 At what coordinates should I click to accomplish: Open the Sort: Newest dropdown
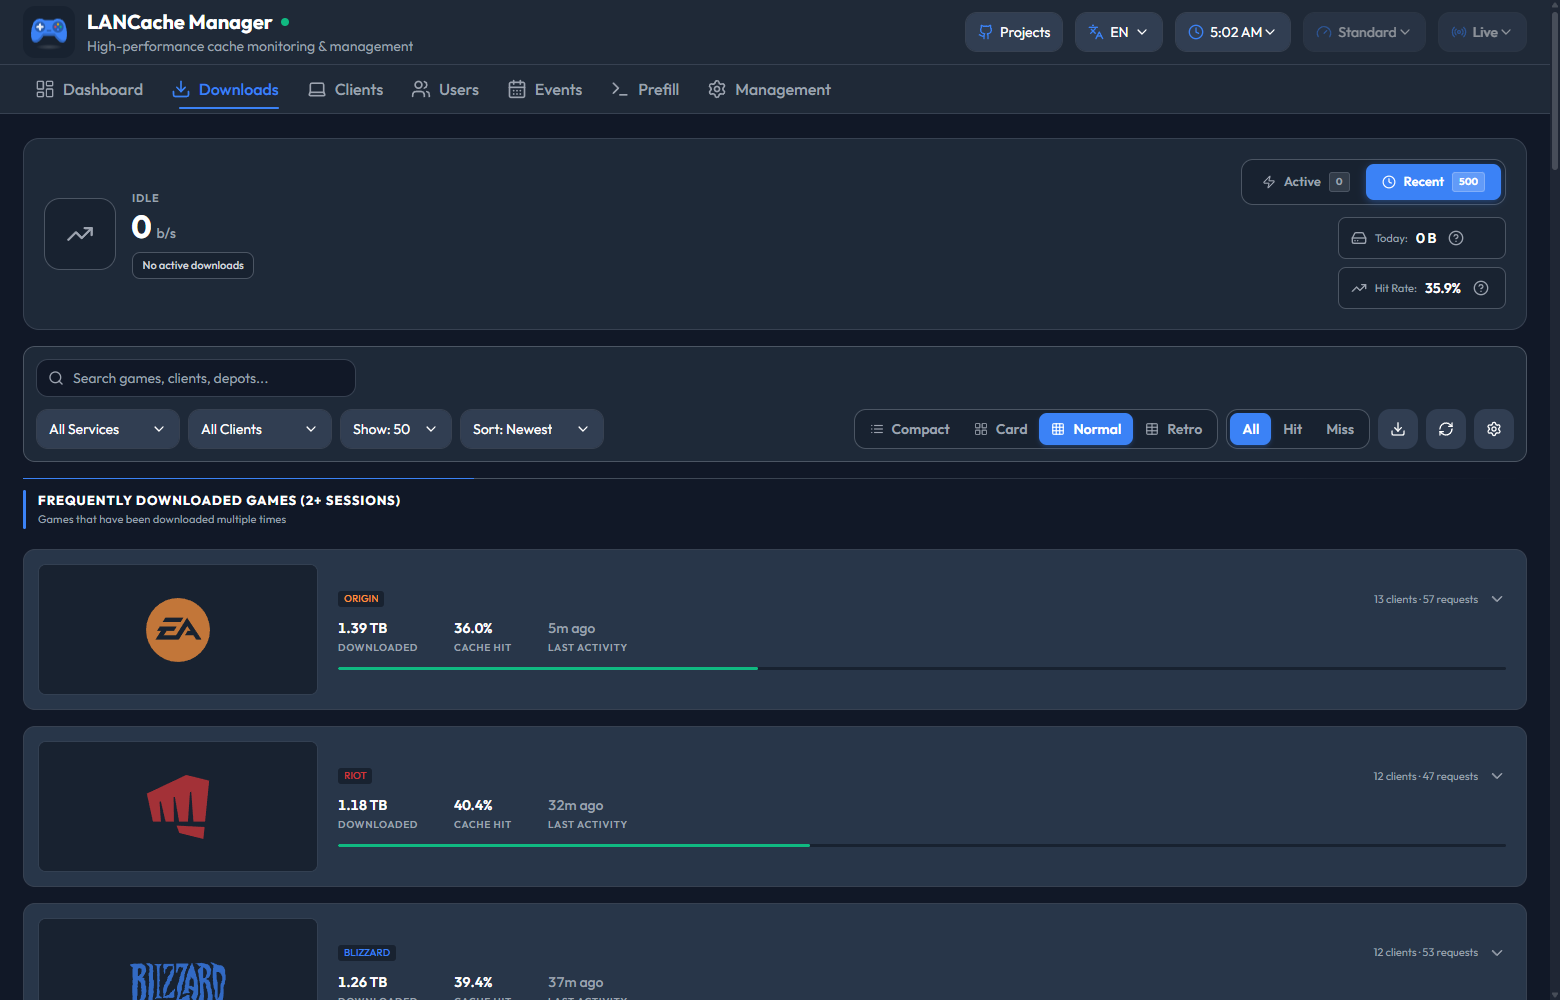click(532, 429)
